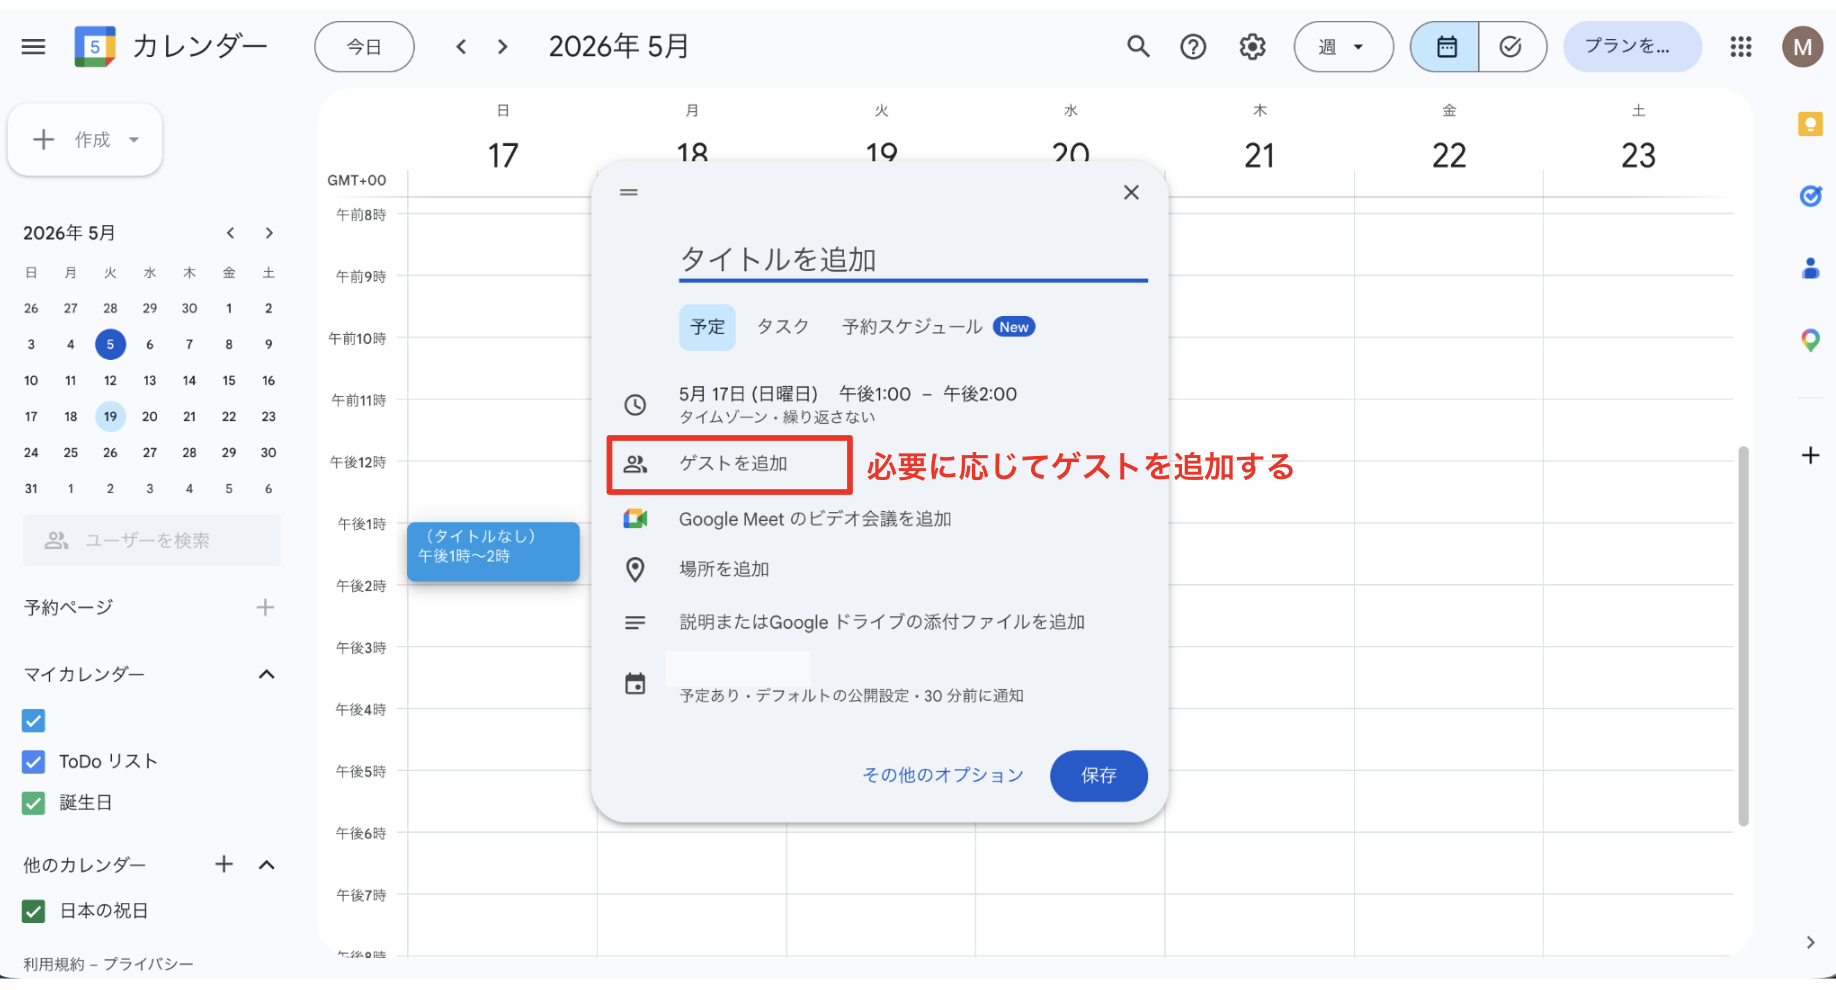Open the 利用規約 link

53,964
